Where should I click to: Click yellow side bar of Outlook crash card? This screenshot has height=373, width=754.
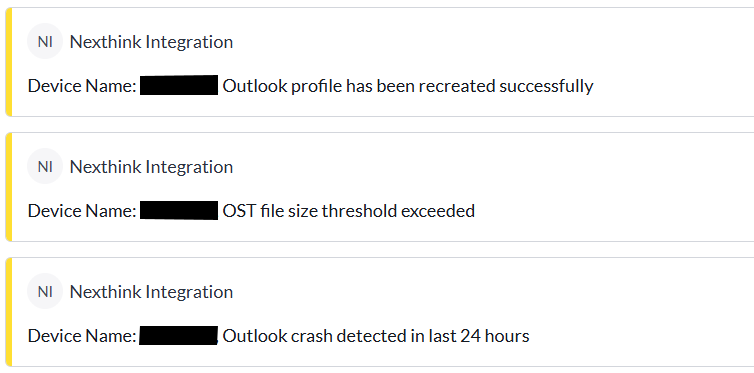(x=8, y=312)
